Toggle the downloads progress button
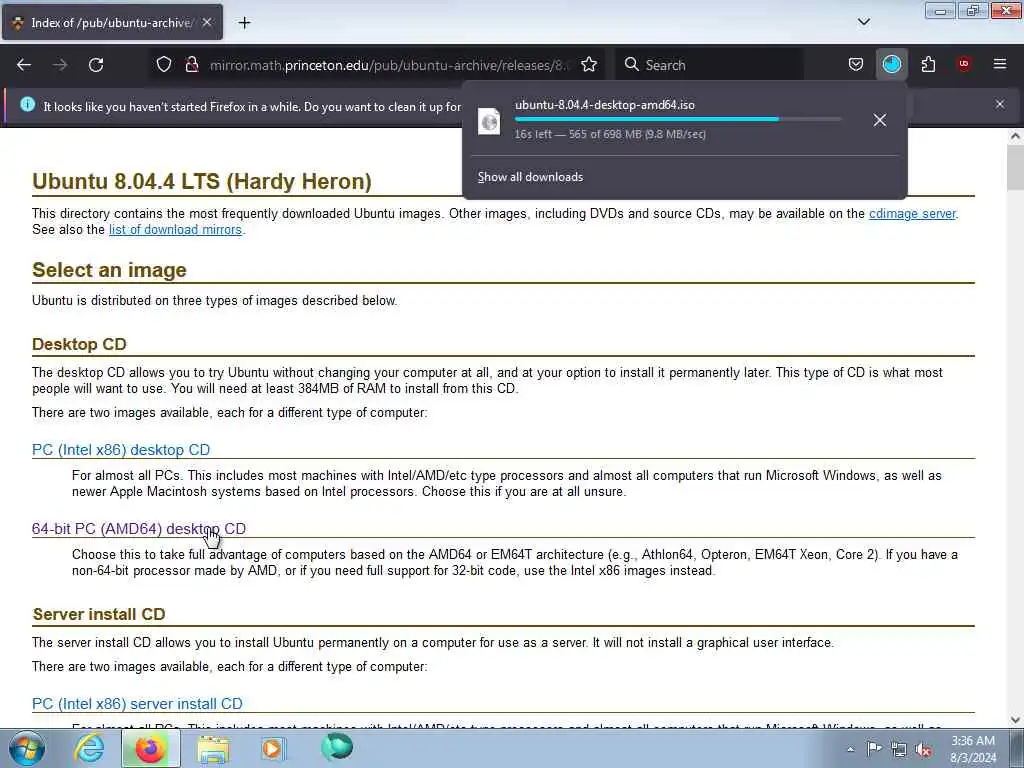This screenshot has height=768, width=1024. tap(891, 65)
